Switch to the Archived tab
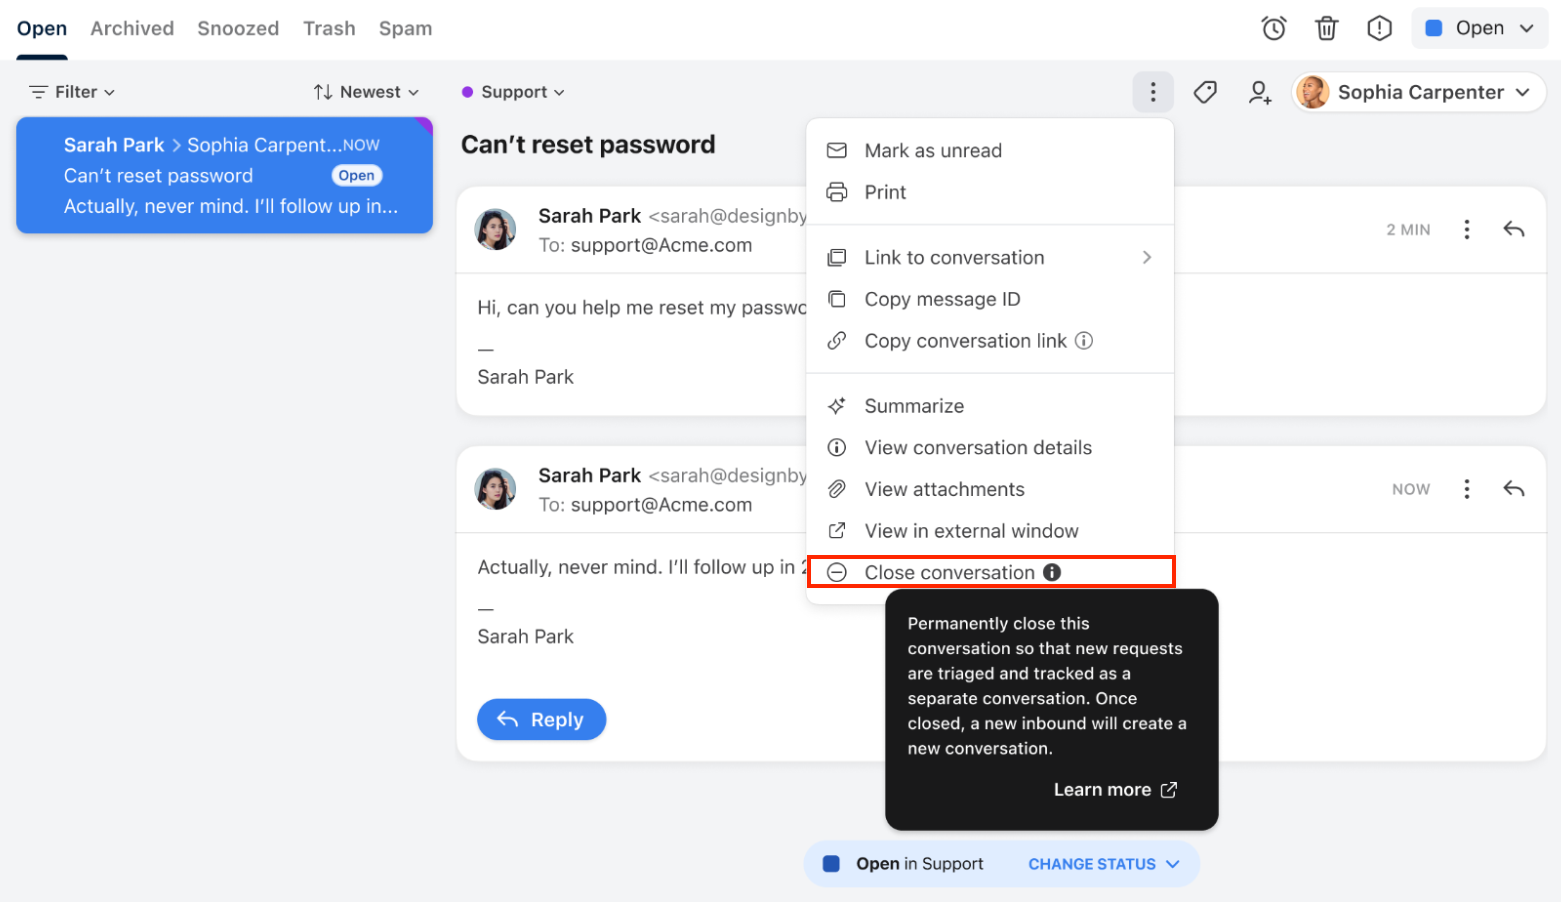 point(132,28)
